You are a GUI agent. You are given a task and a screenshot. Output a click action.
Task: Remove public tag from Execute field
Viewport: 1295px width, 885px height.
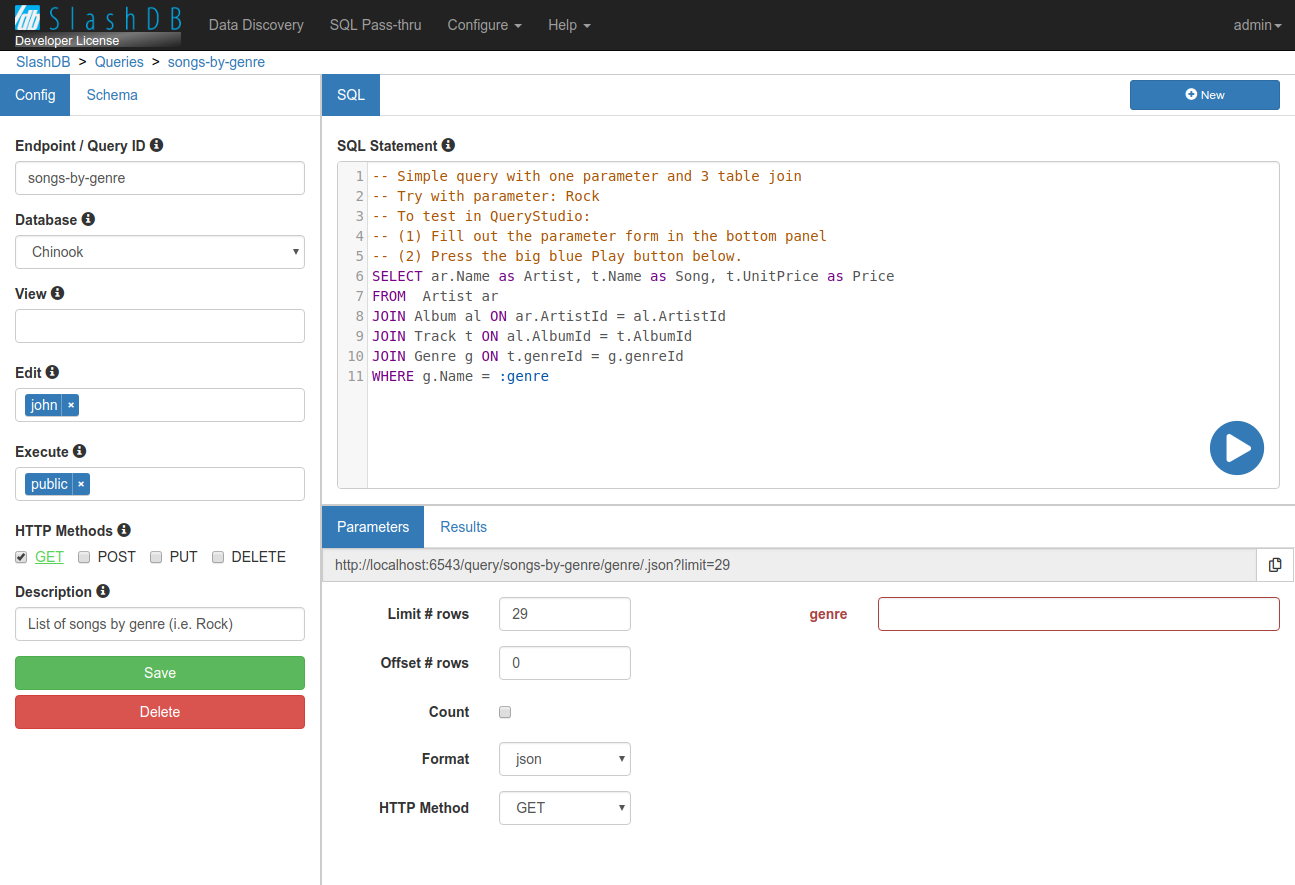(81, 484)
